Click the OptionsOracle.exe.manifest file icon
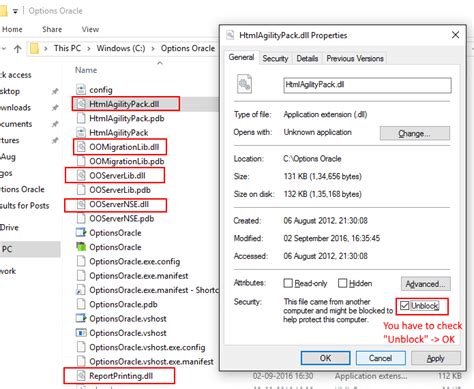 81,276
